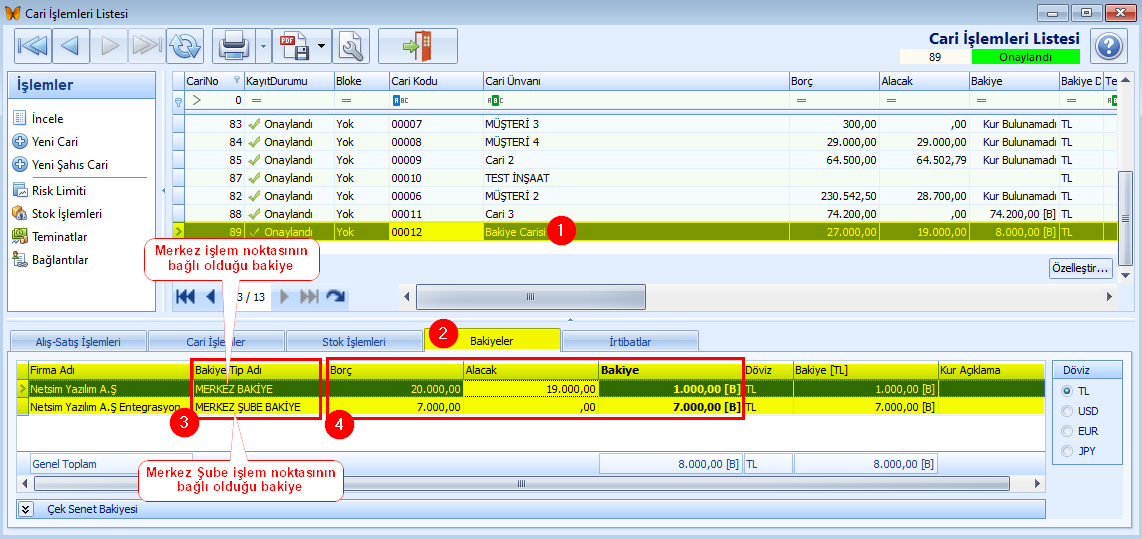Switch to the İrtibatlar tab
The width and height of the screenshot is (1142, 539).
coord(630,341)
